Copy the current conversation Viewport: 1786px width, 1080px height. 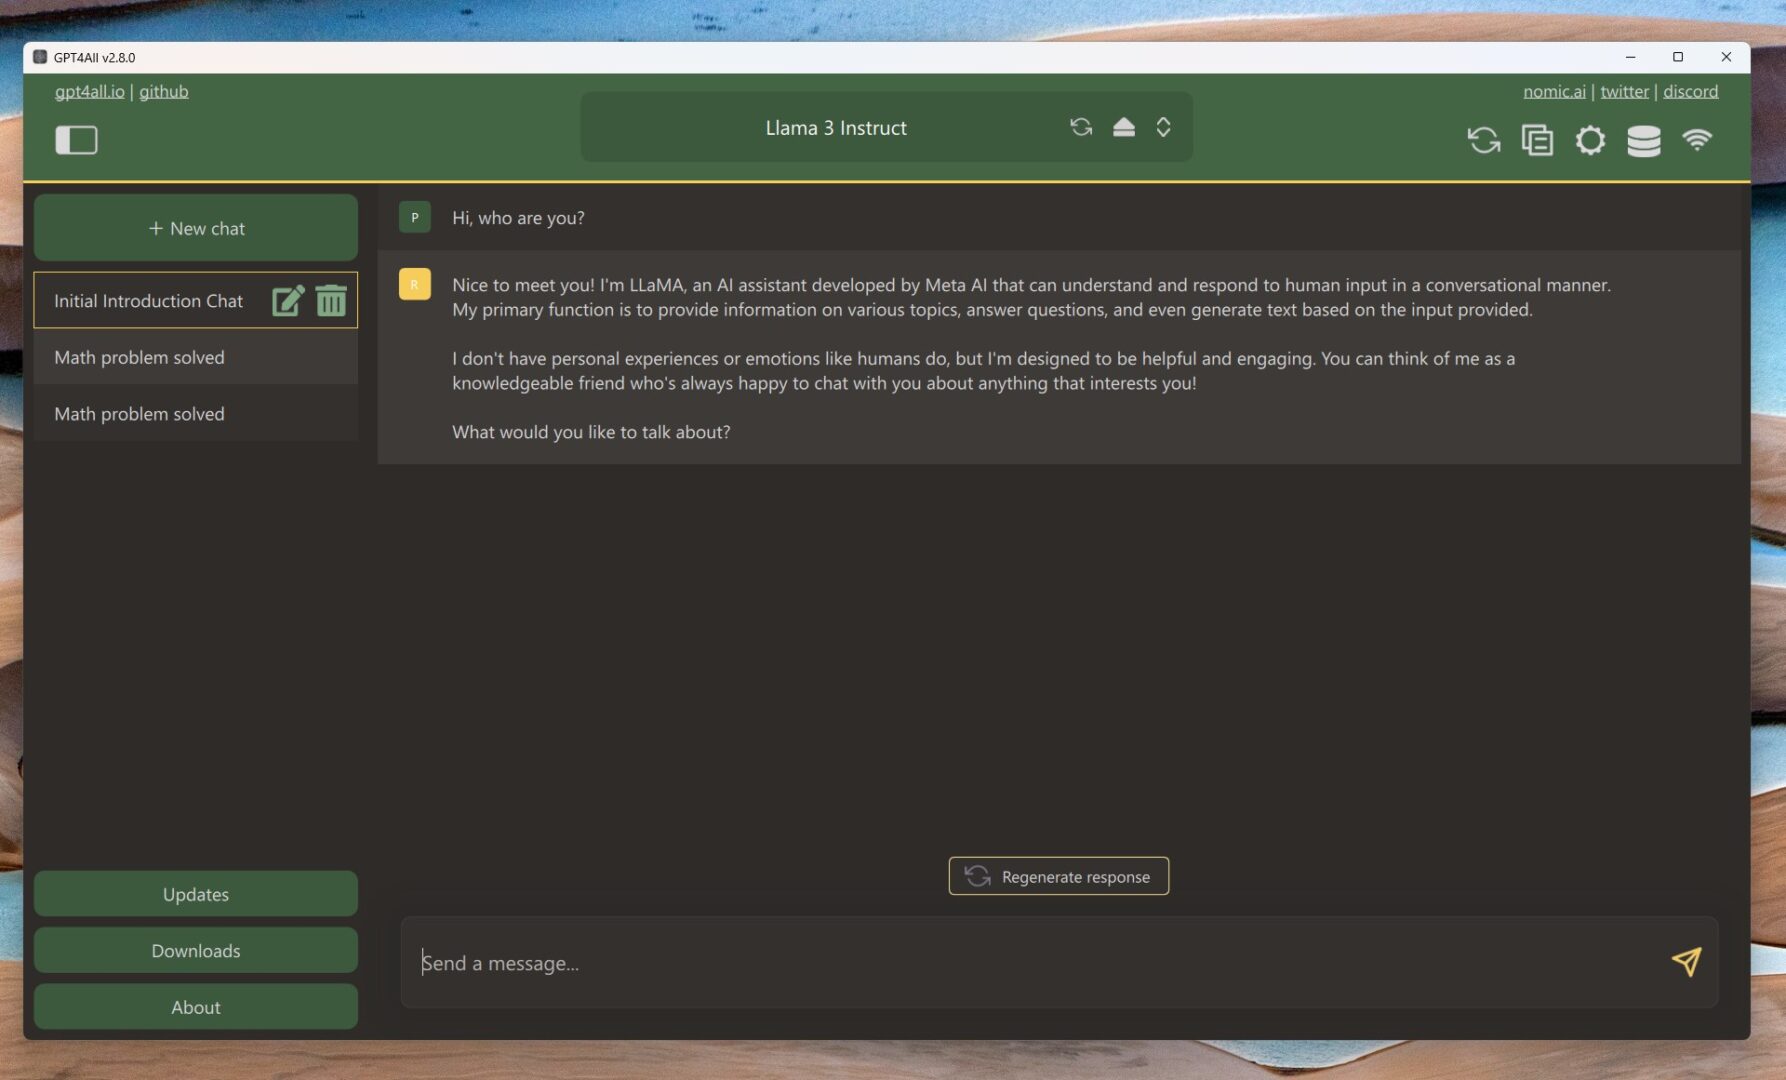pyautogui.click(x=1537, y=140)
